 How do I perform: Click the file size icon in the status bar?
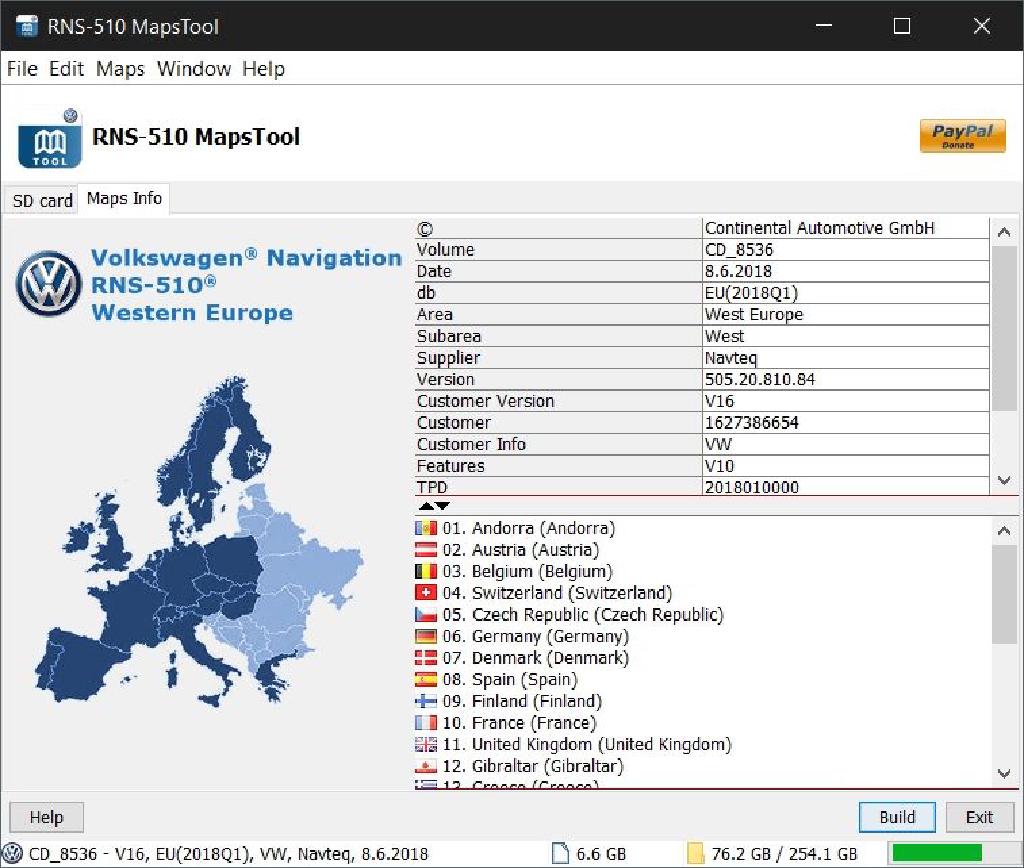pyautogui.click(x=560, y=853)
